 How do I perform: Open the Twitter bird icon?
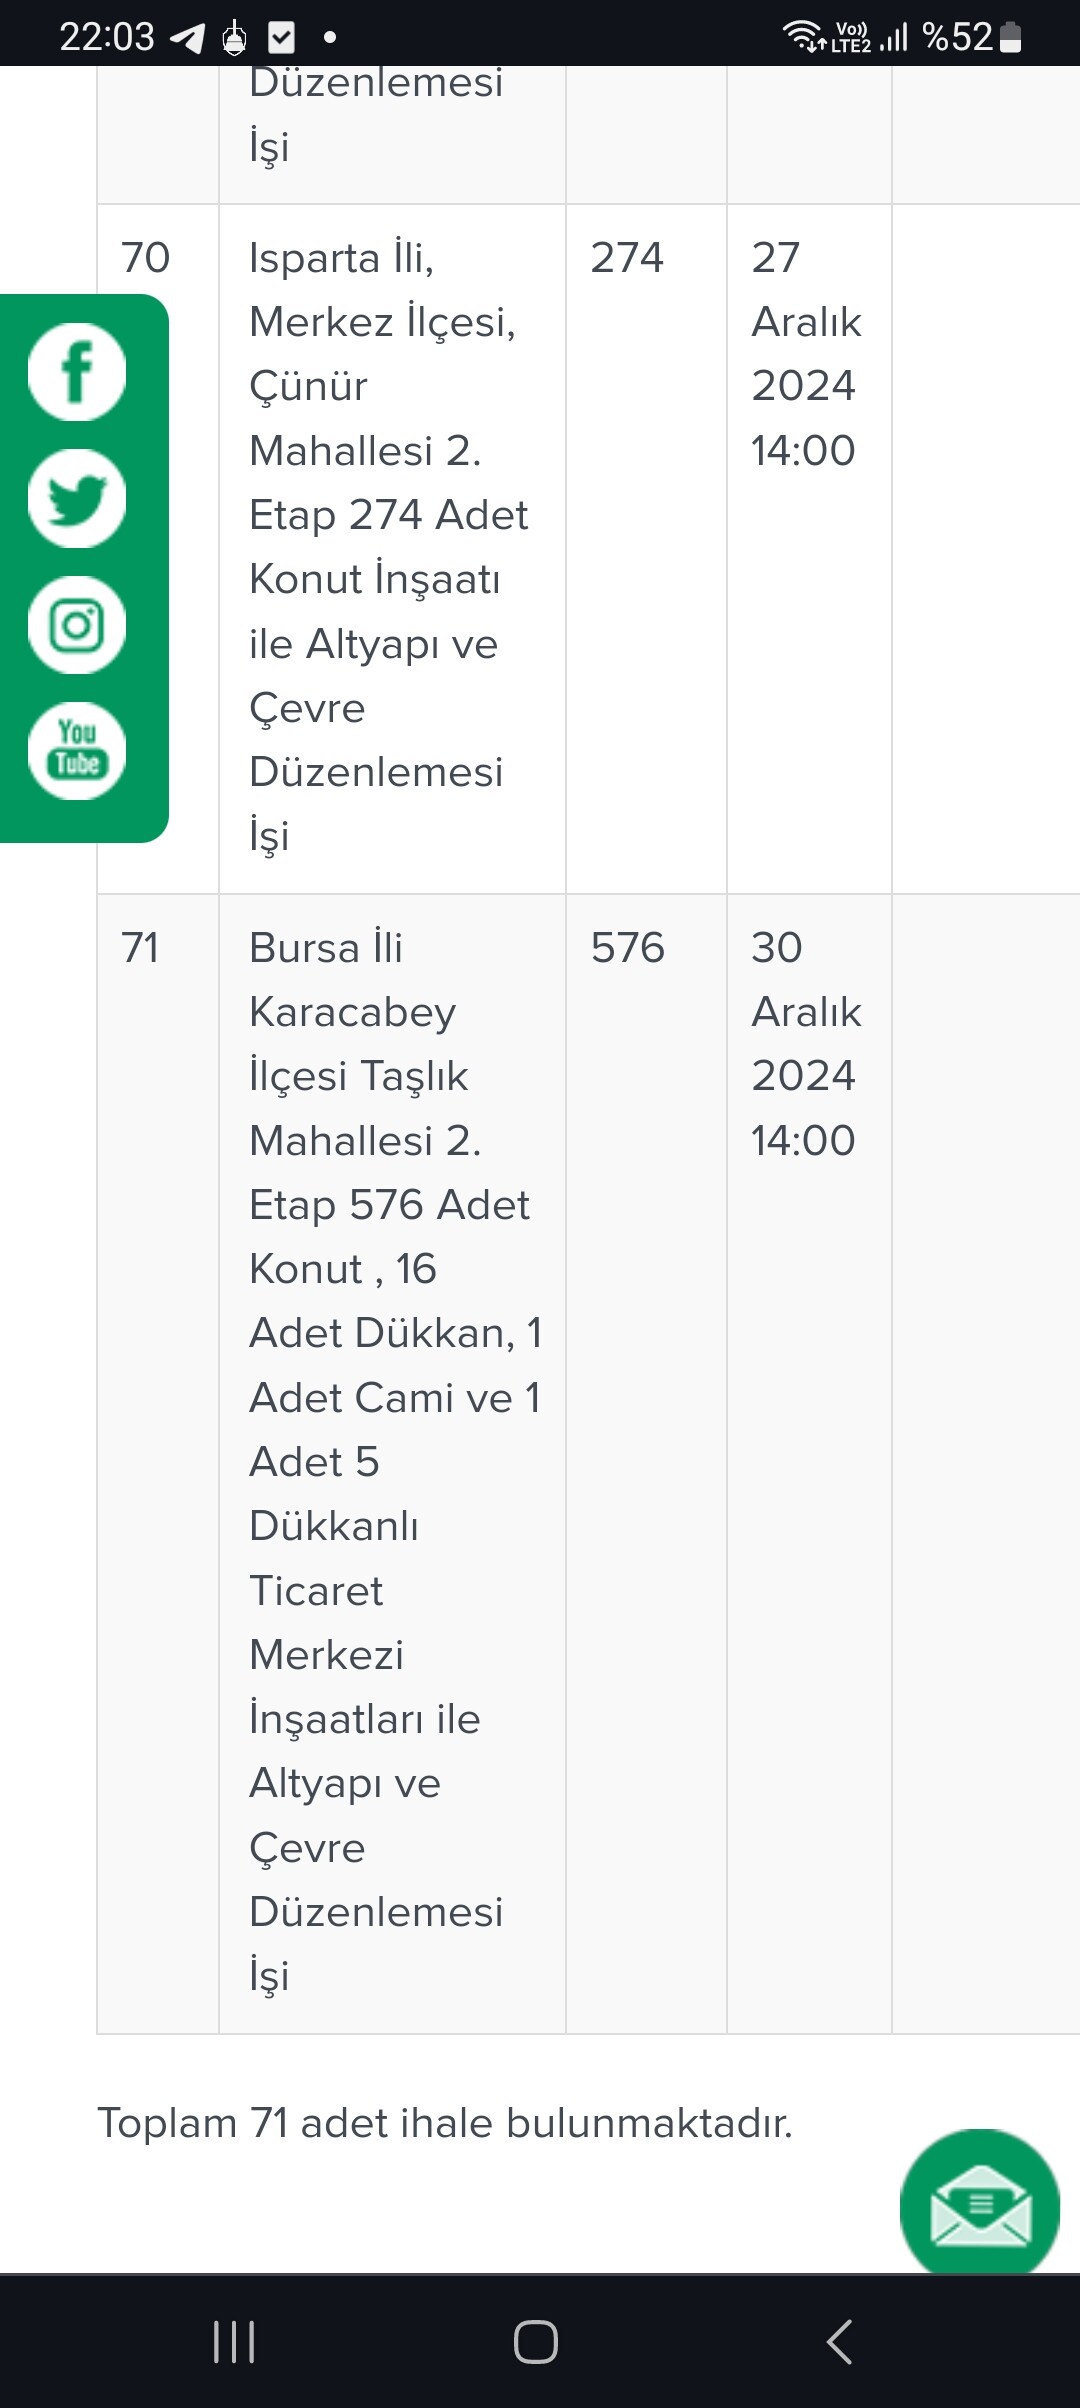77,498
